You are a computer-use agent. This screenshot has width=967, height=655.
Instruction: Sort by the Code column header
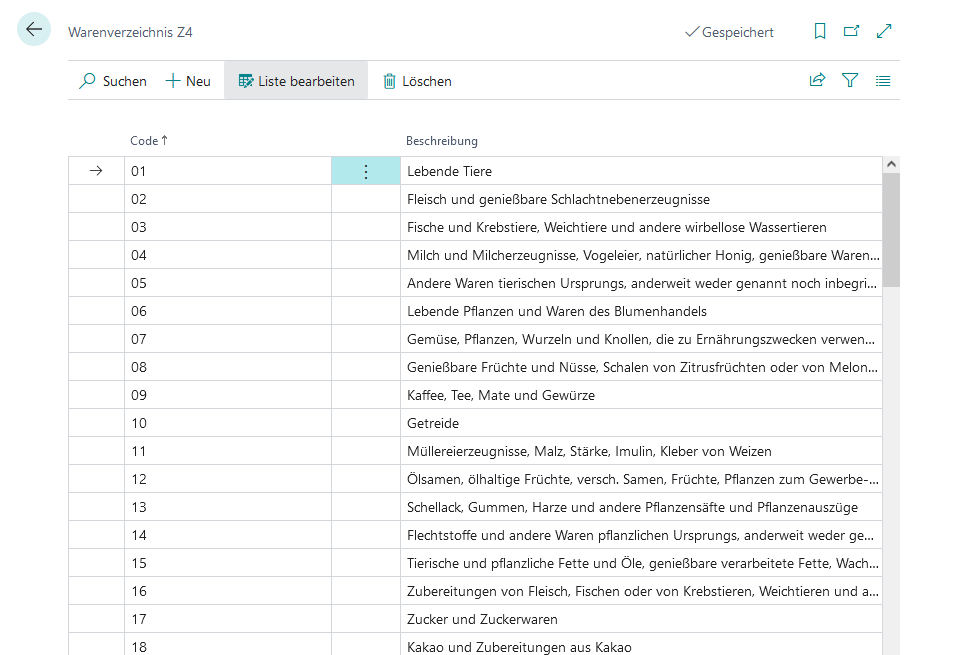(x=144, y=141)
